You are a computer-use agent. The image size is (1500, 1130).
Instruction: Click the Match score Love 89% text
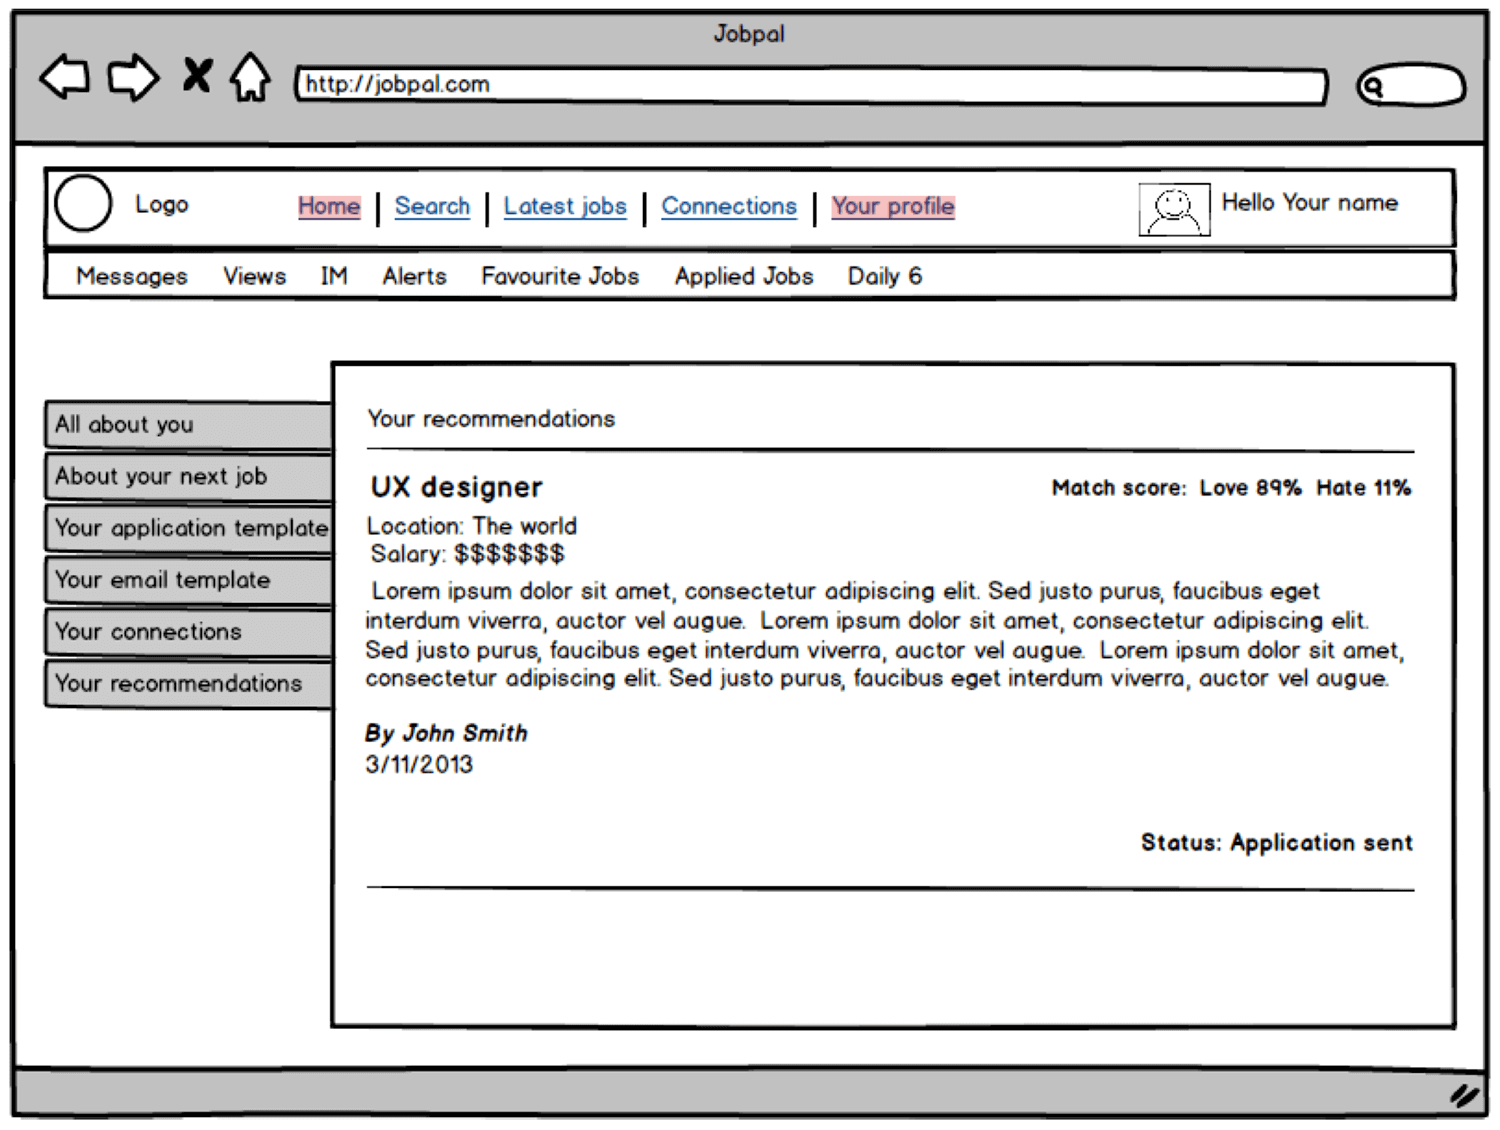1177,488
